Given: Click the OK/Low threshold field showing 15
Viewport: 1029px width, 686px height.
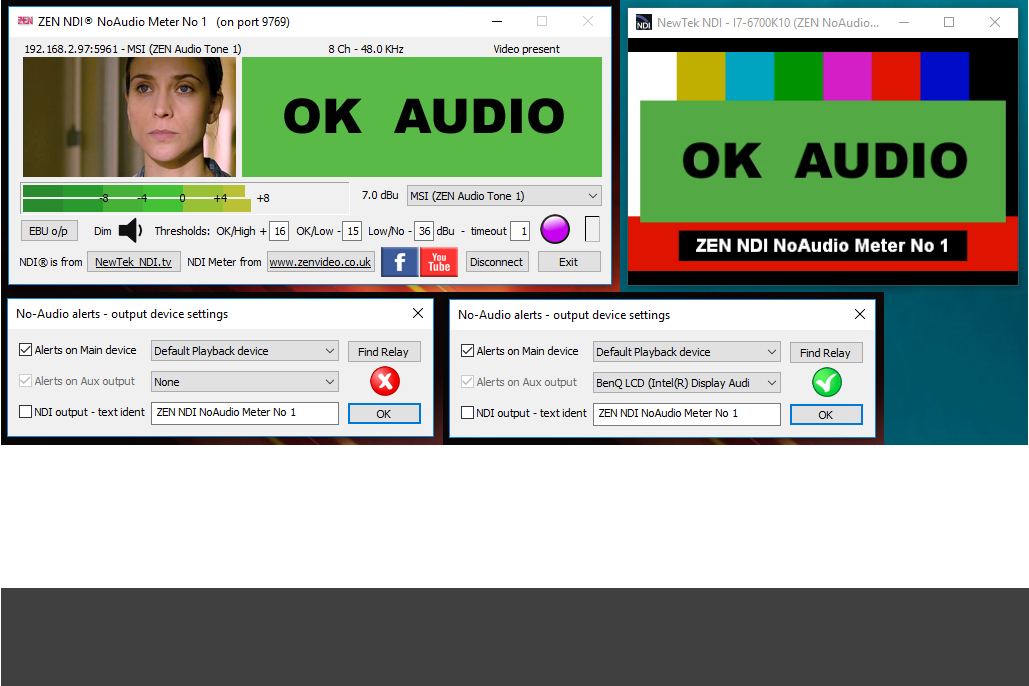Looking at the screenshot, I should pyautogui.click(x=352, y=231).
